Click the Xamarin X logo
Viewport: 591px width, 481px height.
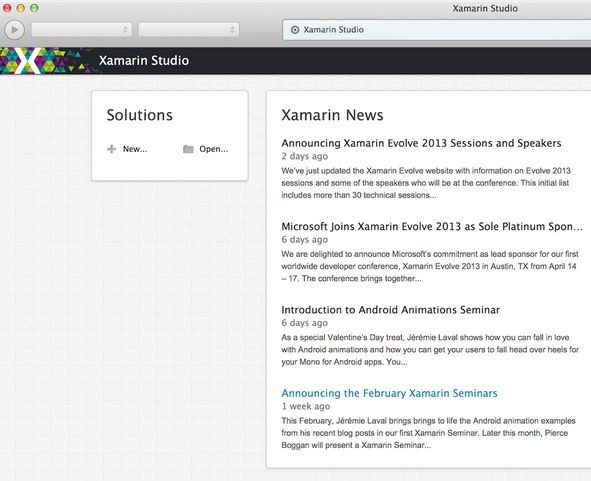pos(29,61)
